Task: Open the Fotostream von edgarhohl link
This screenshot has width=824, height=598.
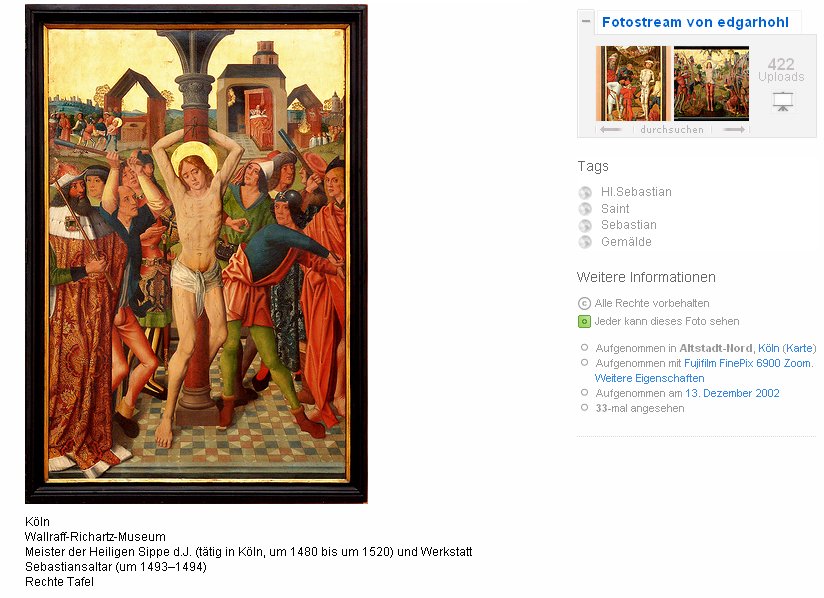Action: click(695, 22)
